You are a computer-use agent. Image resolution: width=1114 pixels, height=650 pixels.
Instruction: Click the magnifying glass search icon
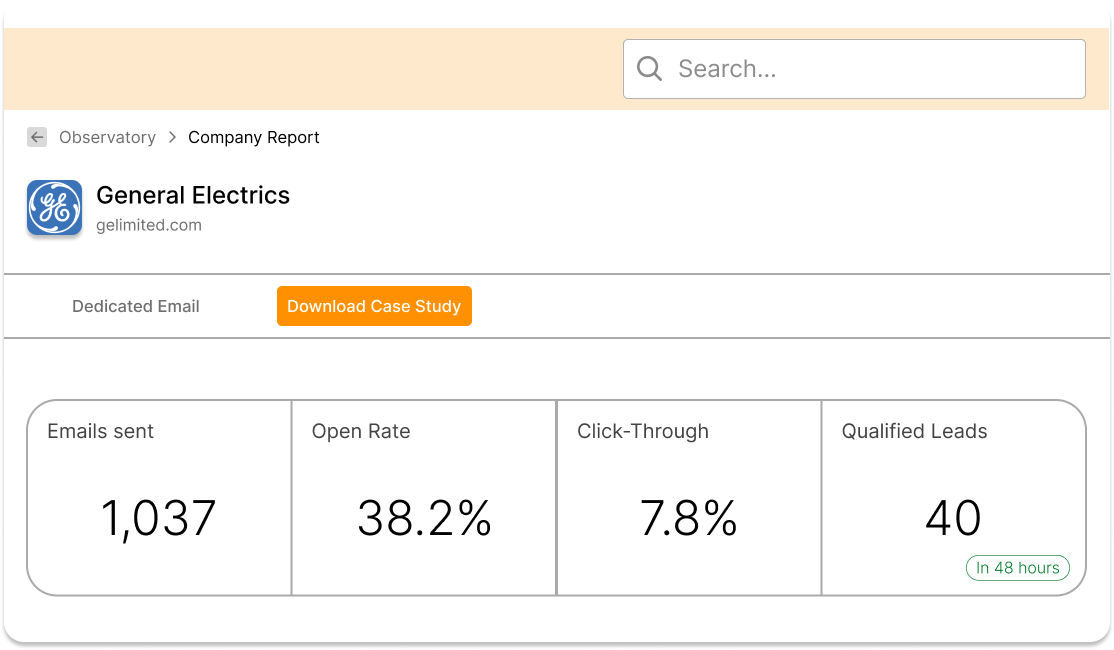tap(650, 69)
